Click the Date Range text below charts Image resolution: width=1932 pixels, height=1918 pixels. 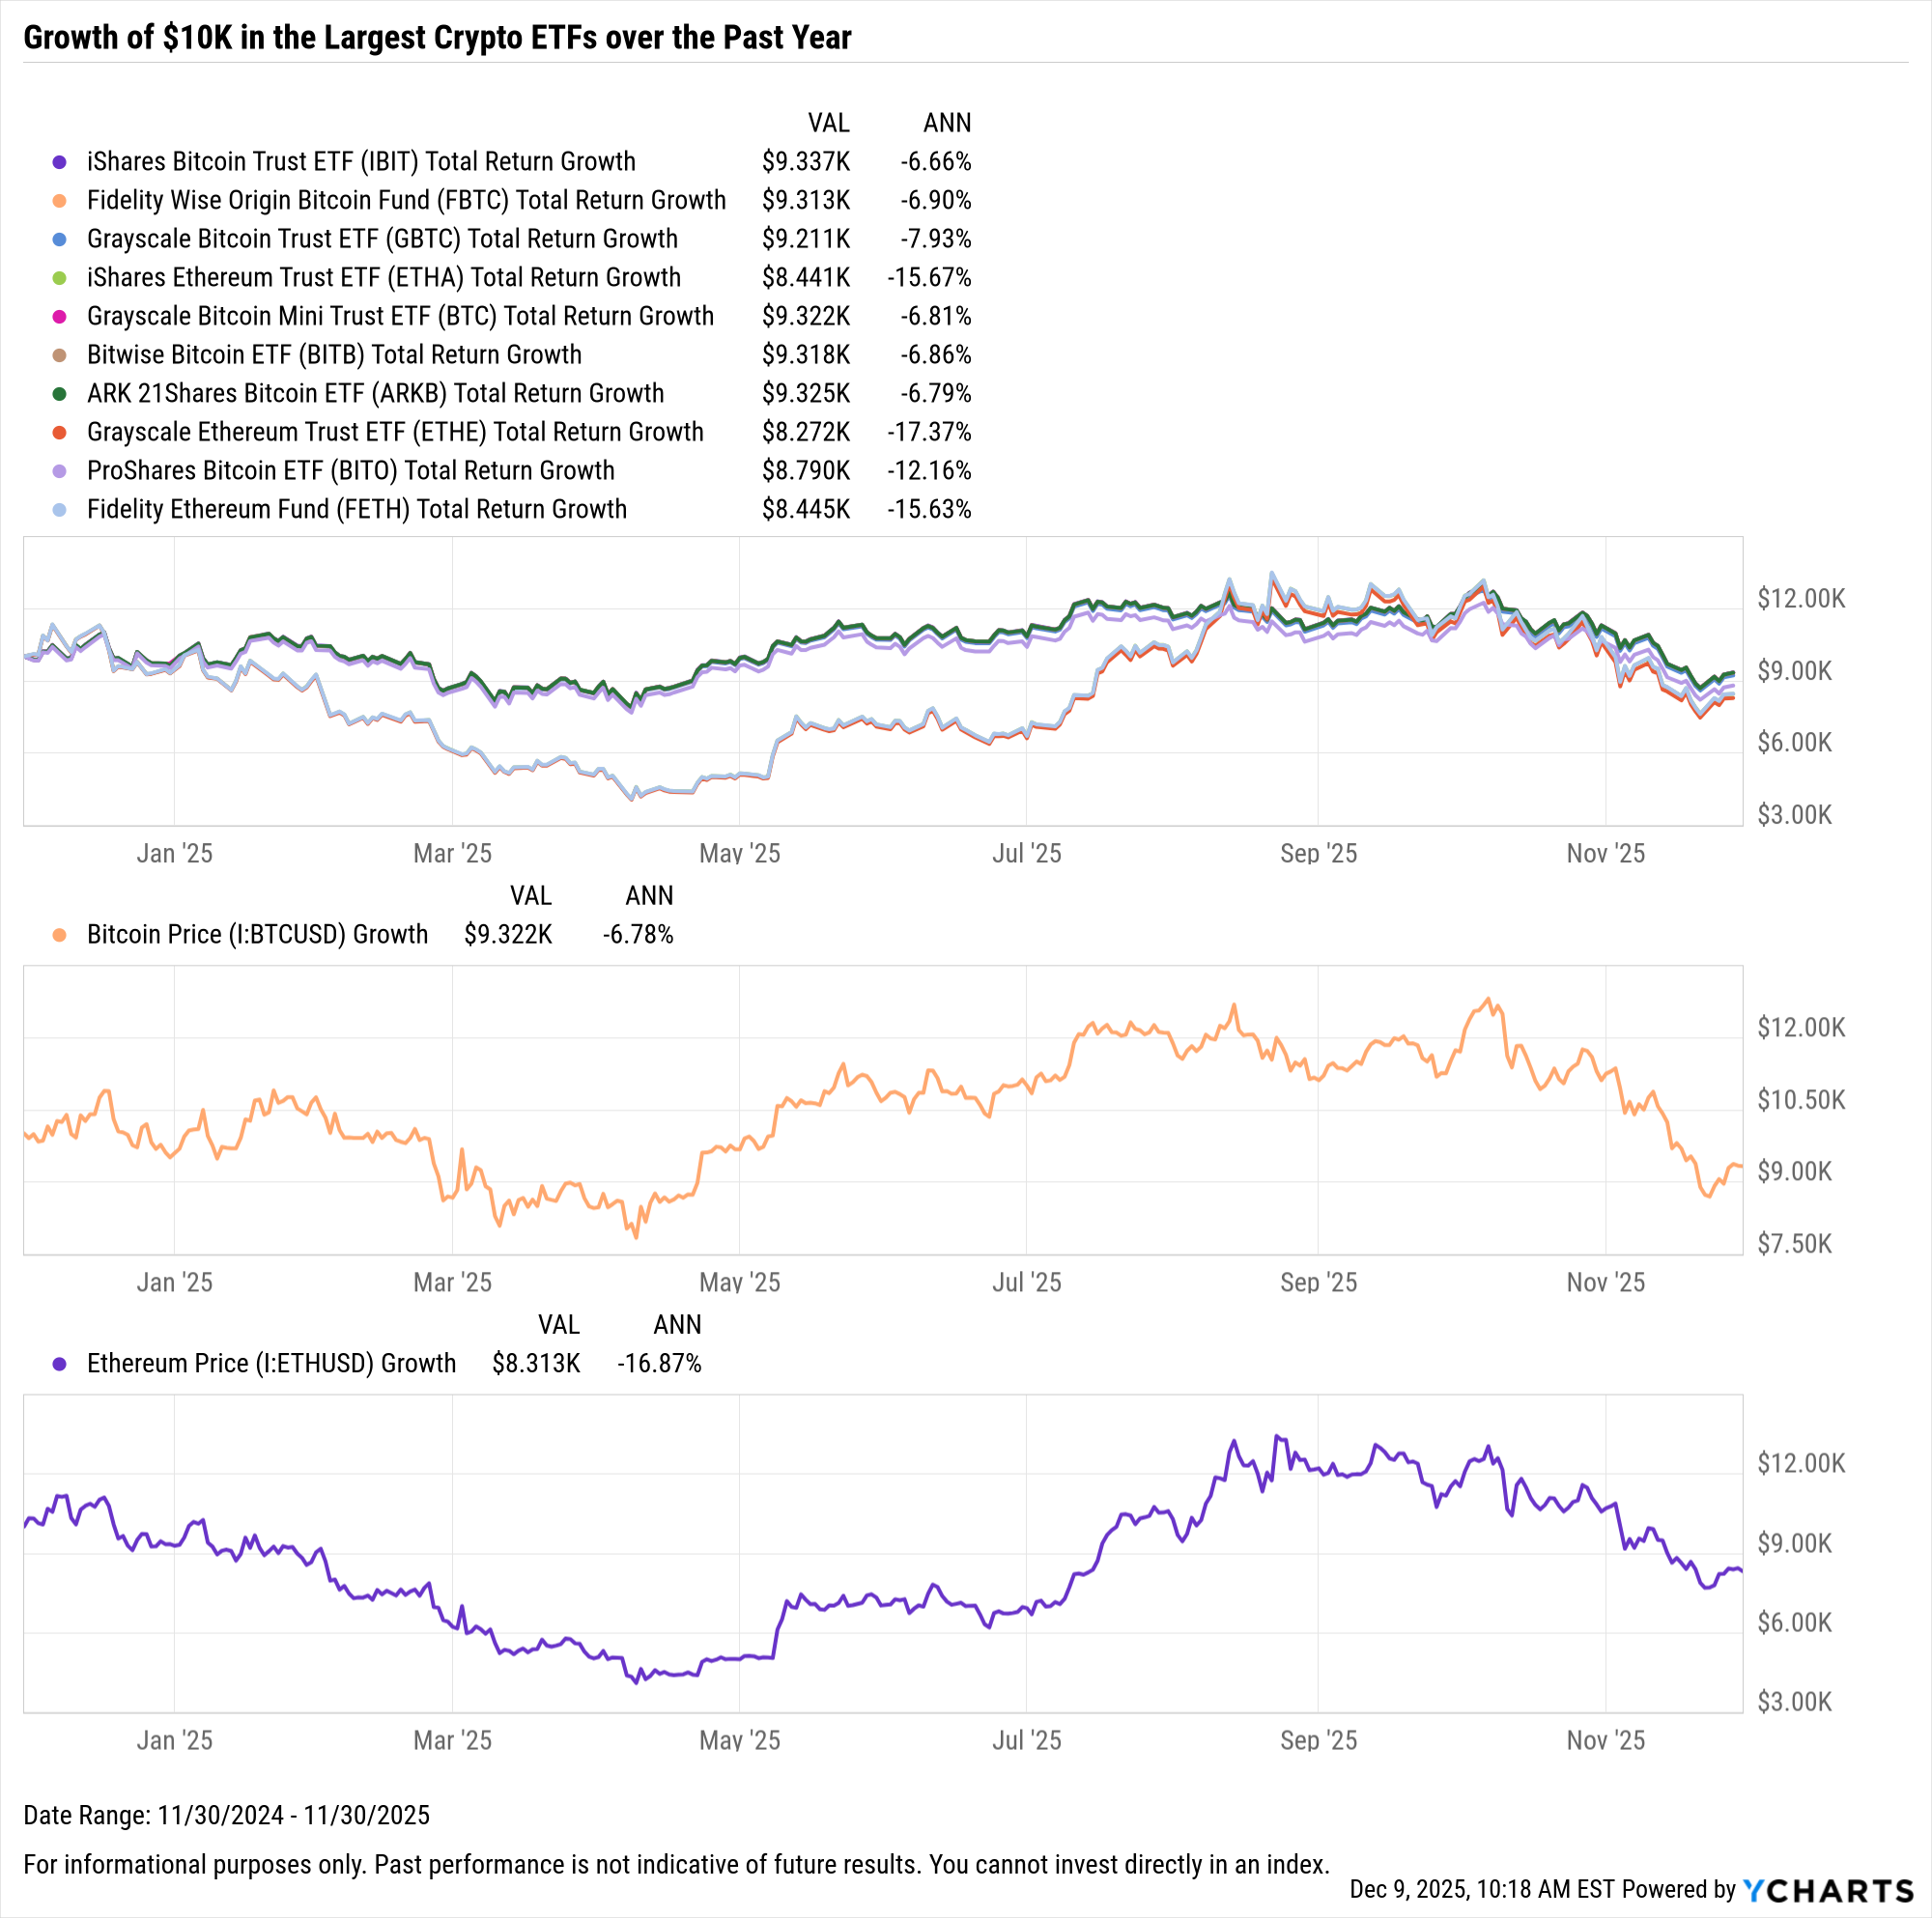tap(226, 1815)
